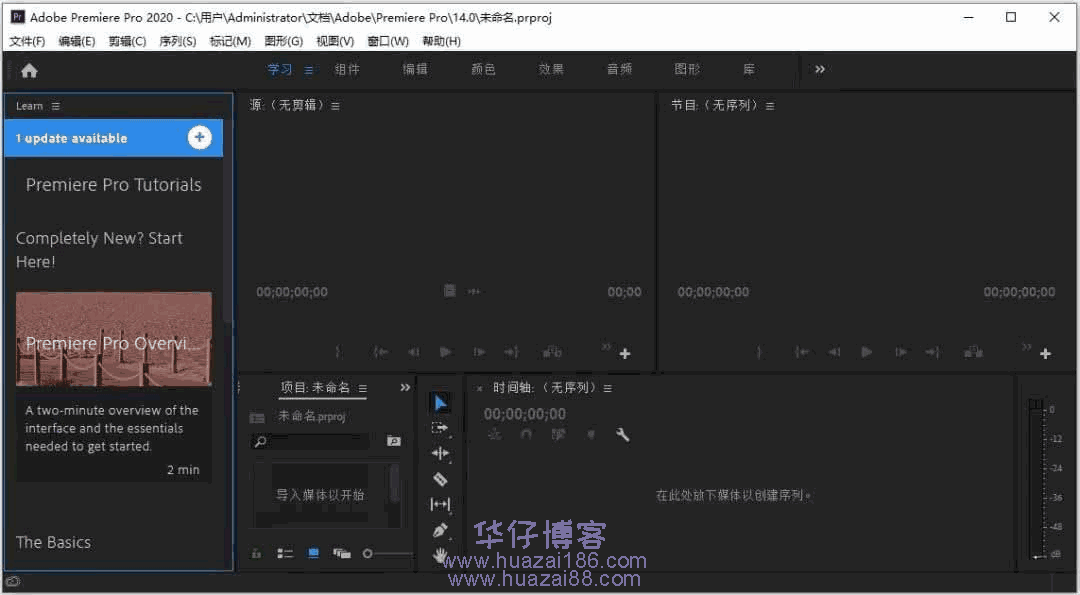1080x595 pixels.
Task: Switch to the 颜色 workspace
Action: coord(483,69)
